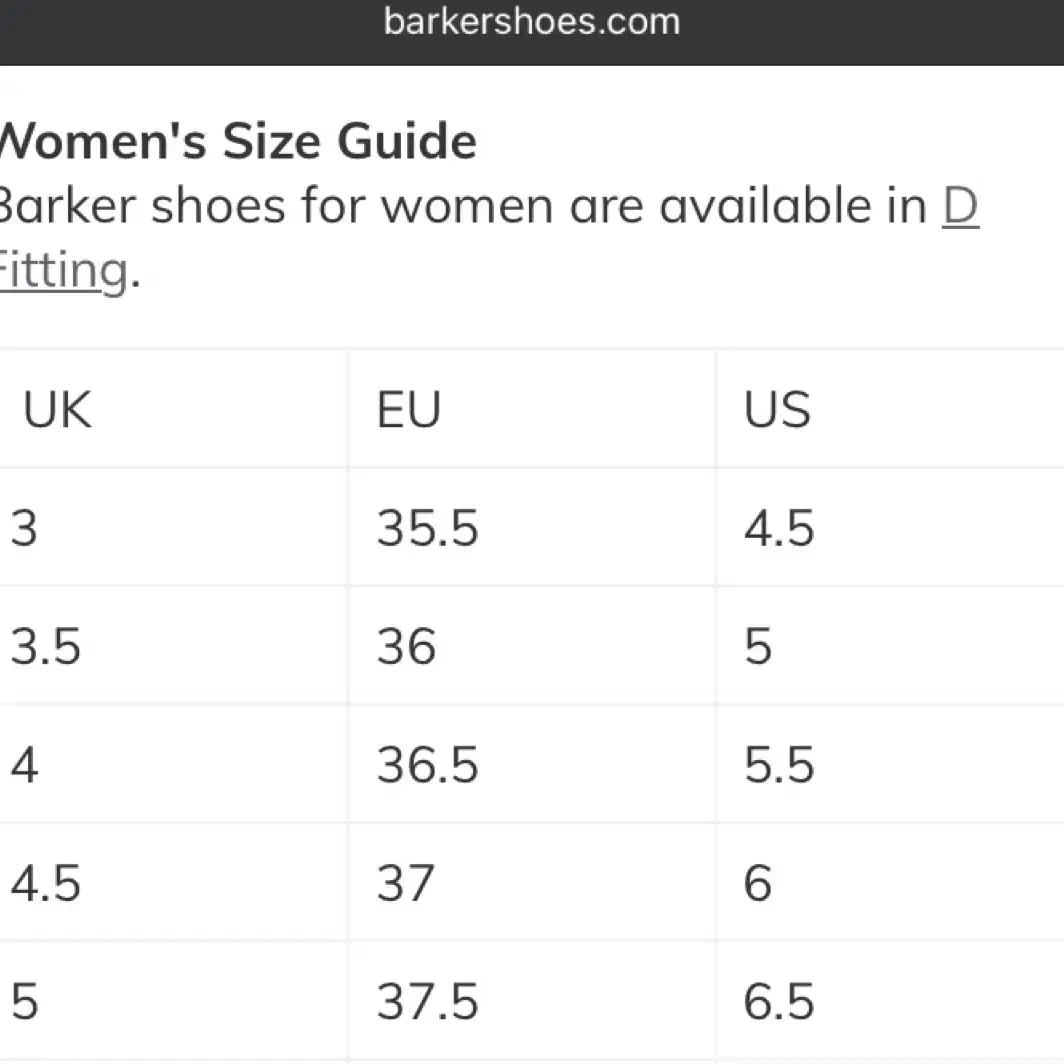Image resolution: width=1064 pixels, height=1064 pixels.
Task: Select EU size 36.5 cell
Action: 532,764
